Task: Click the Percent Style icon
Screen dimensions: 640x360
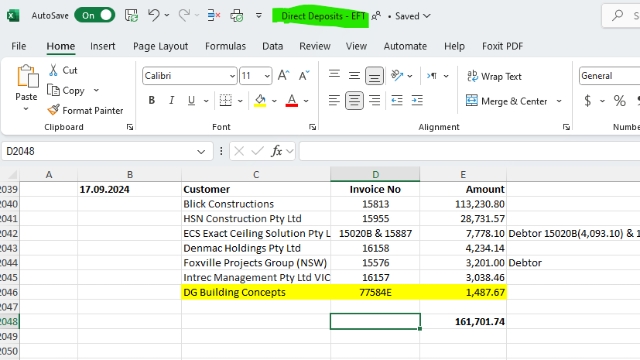Action: (620, 100)
